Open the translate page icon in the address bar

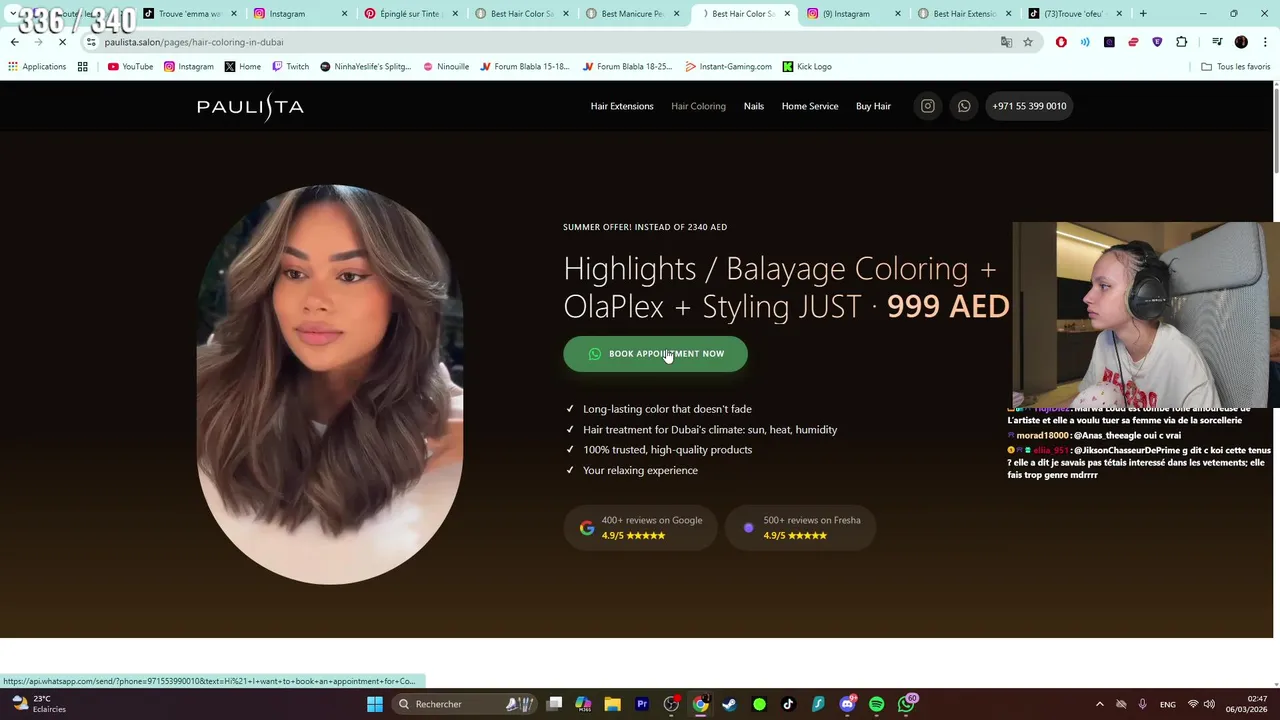[1006, 42]
